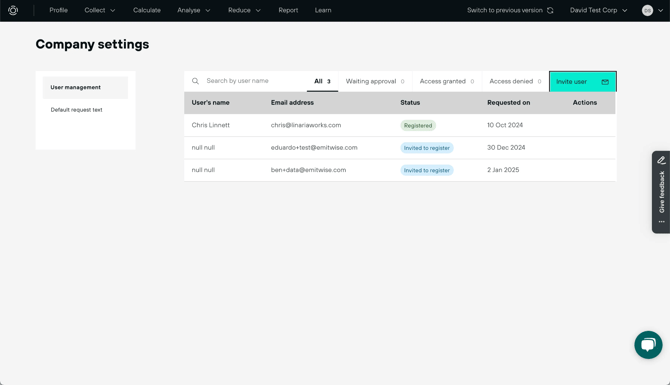Viewport: 670px width, 385px height.
Task: Expand the Reduce dropdown chevron
Action: pyautogui.click(x=258, y=10)
